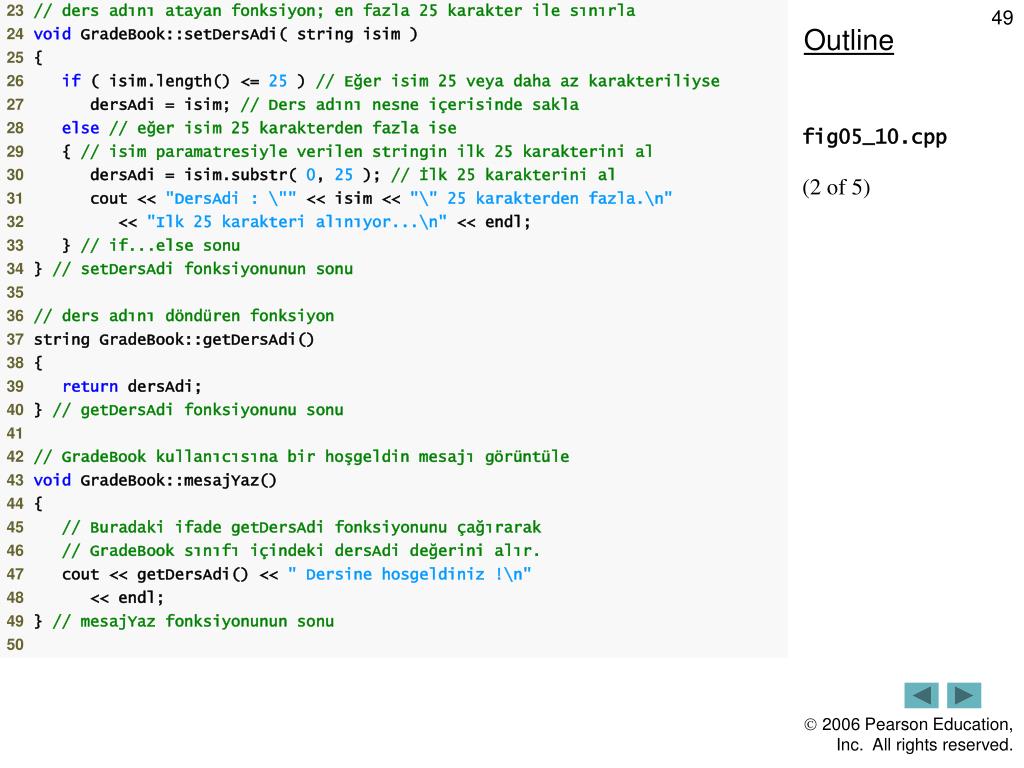
Task: Click "setDersAdi fonksiyonunun sonu" comment
Action: click(x=202, y=269)
